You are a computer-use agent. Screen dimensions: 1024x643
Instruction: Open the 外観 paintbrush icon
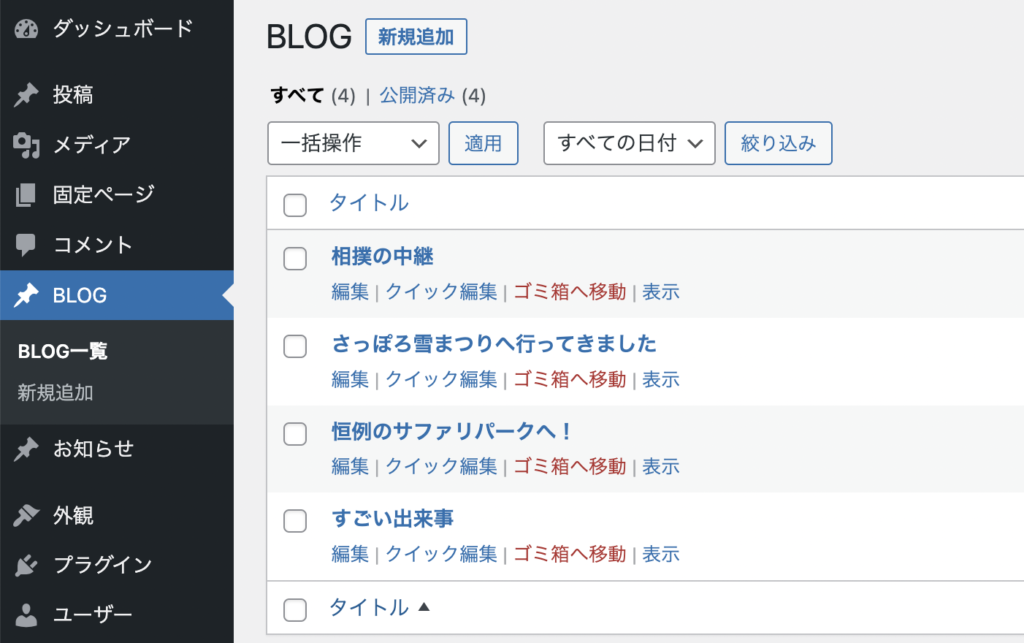pyautogui.click(x=26, y=516)
